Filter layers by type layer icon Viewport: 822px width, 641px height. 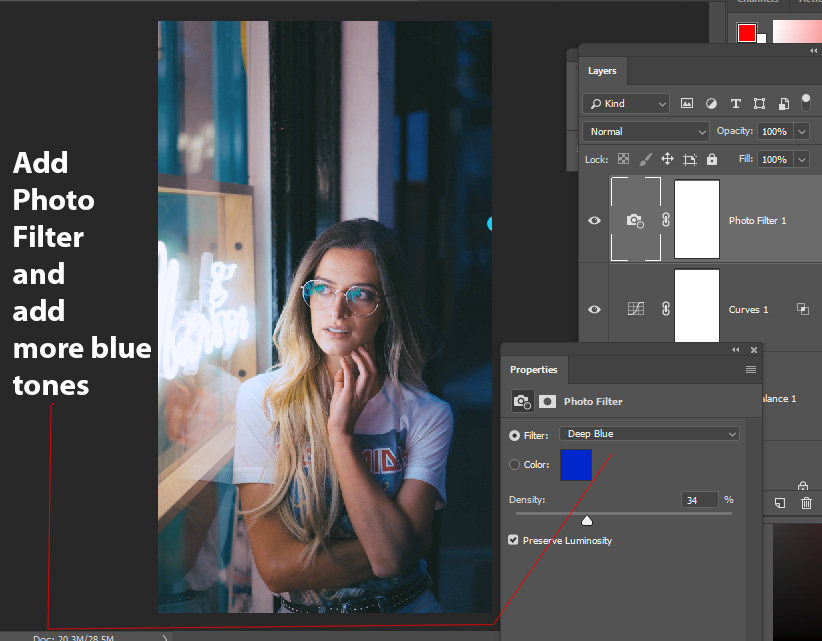736,103
